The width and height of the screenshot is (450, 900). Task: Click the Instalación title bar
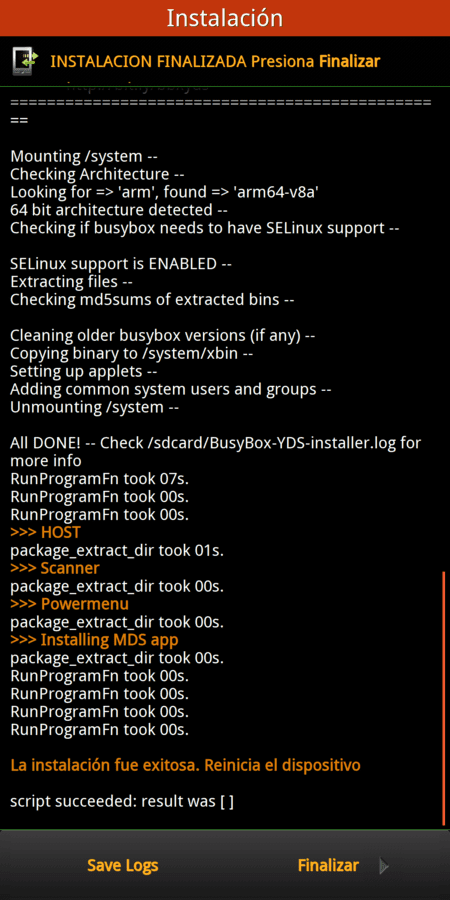225,18
